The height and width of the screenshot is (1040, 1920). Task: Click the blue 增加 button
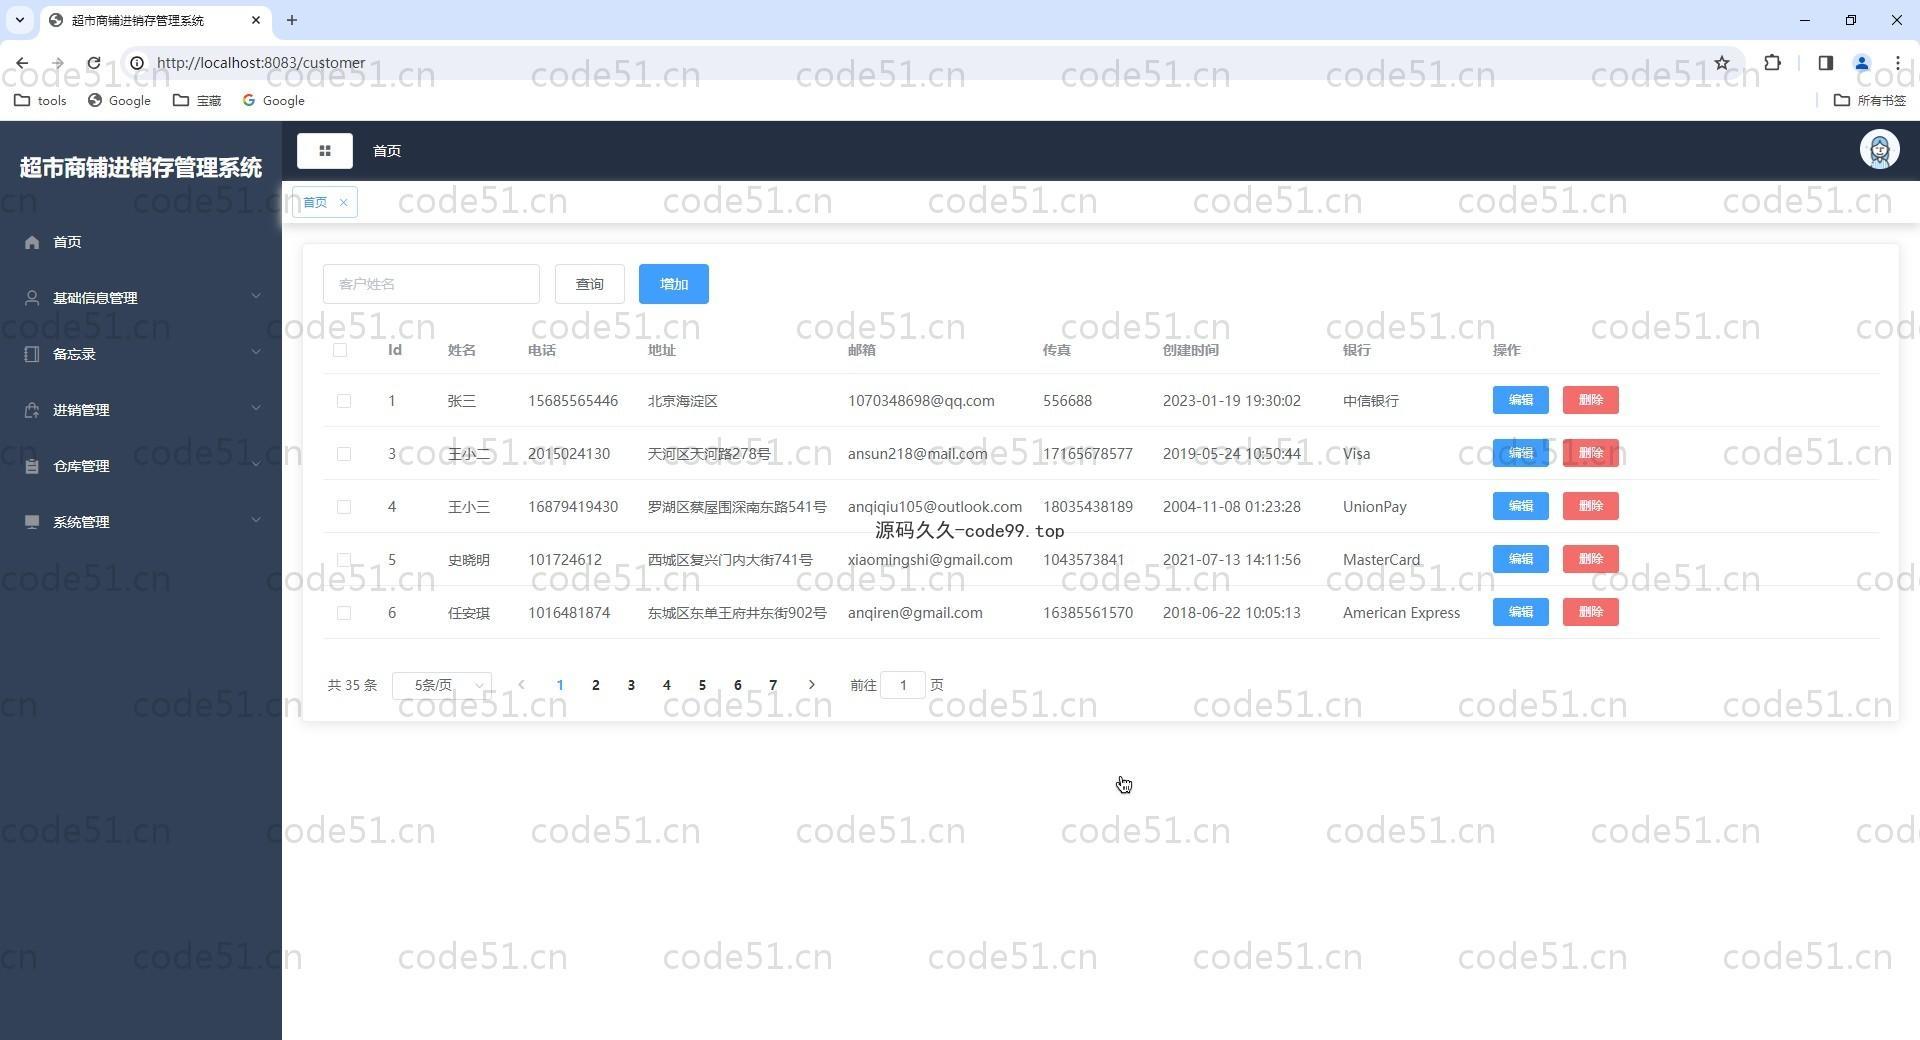(674, 284)
